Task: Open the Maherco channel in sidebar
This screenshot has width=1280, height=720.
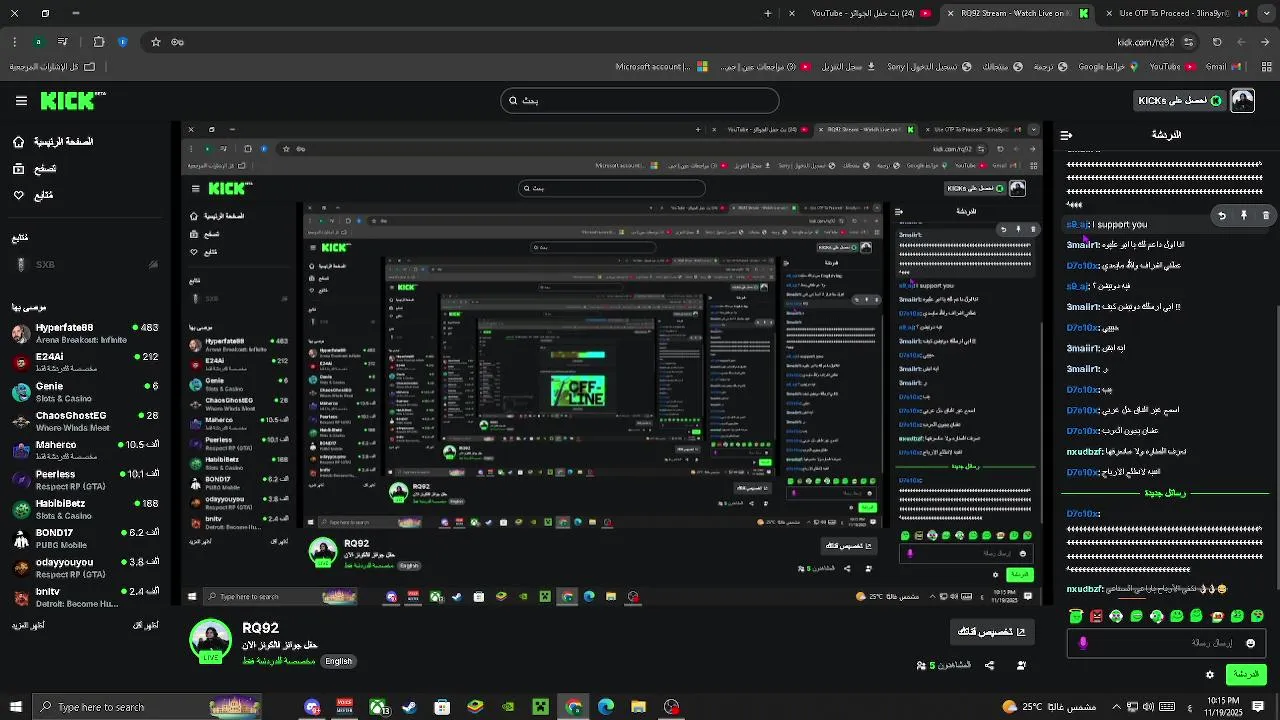Action: [x=85, y=450]
